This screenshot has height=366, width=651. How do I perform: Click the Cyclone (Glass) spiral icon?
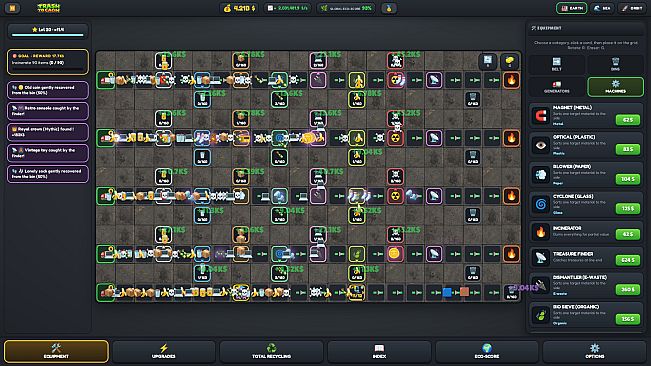(541, 204)
